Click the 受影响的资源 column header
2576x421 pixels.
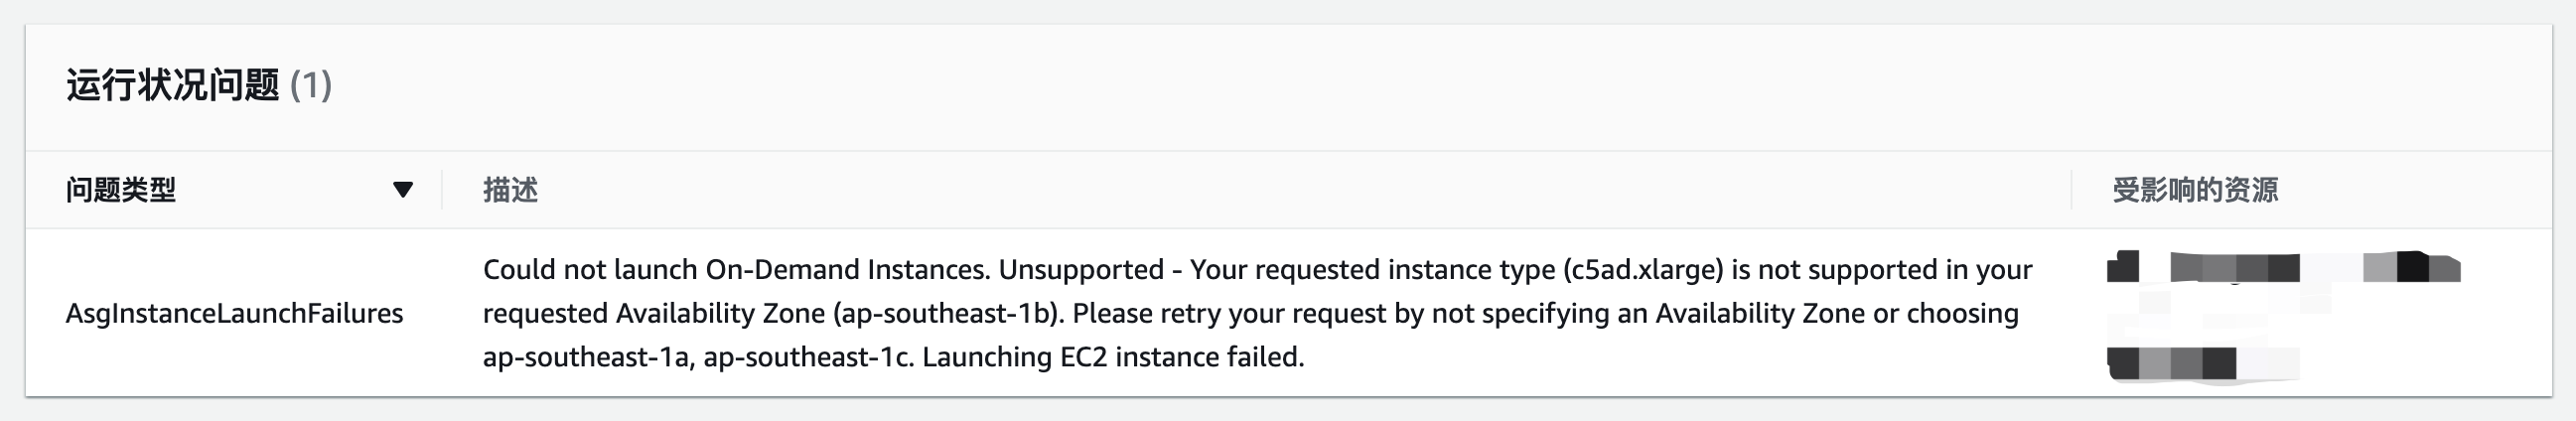2195,190
